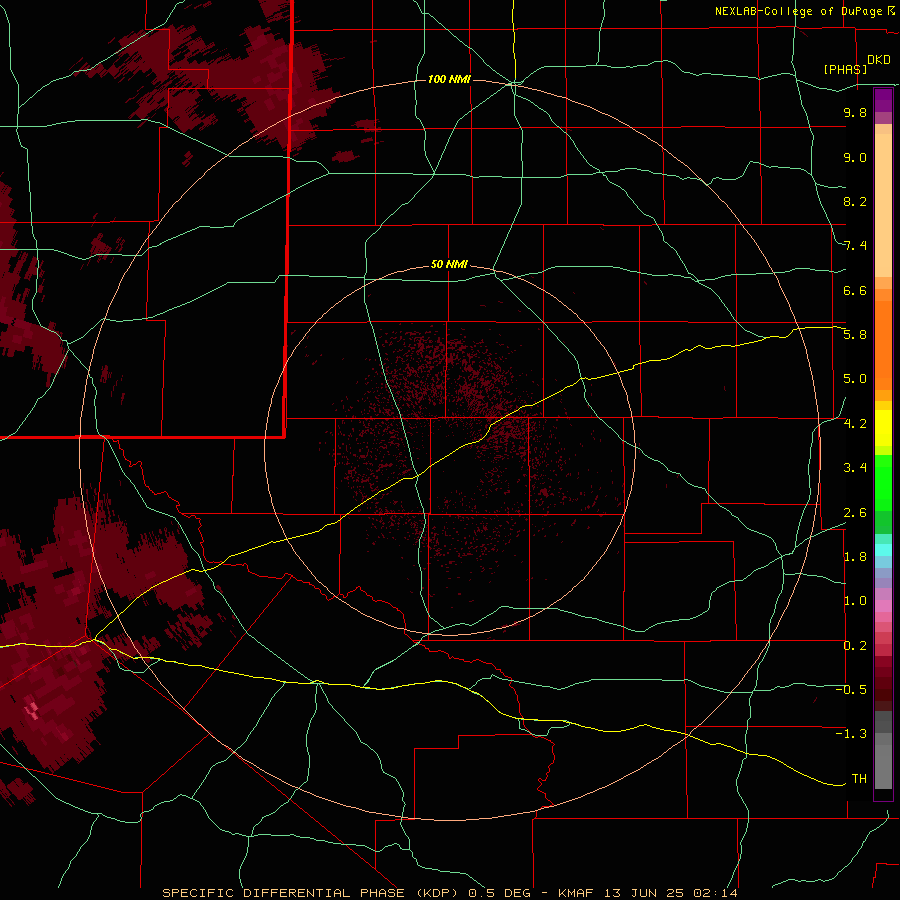Click the NEXLAB-College of DuPage credit text
The height and width of the screenshot is (900, 900).
coord(798,11)
